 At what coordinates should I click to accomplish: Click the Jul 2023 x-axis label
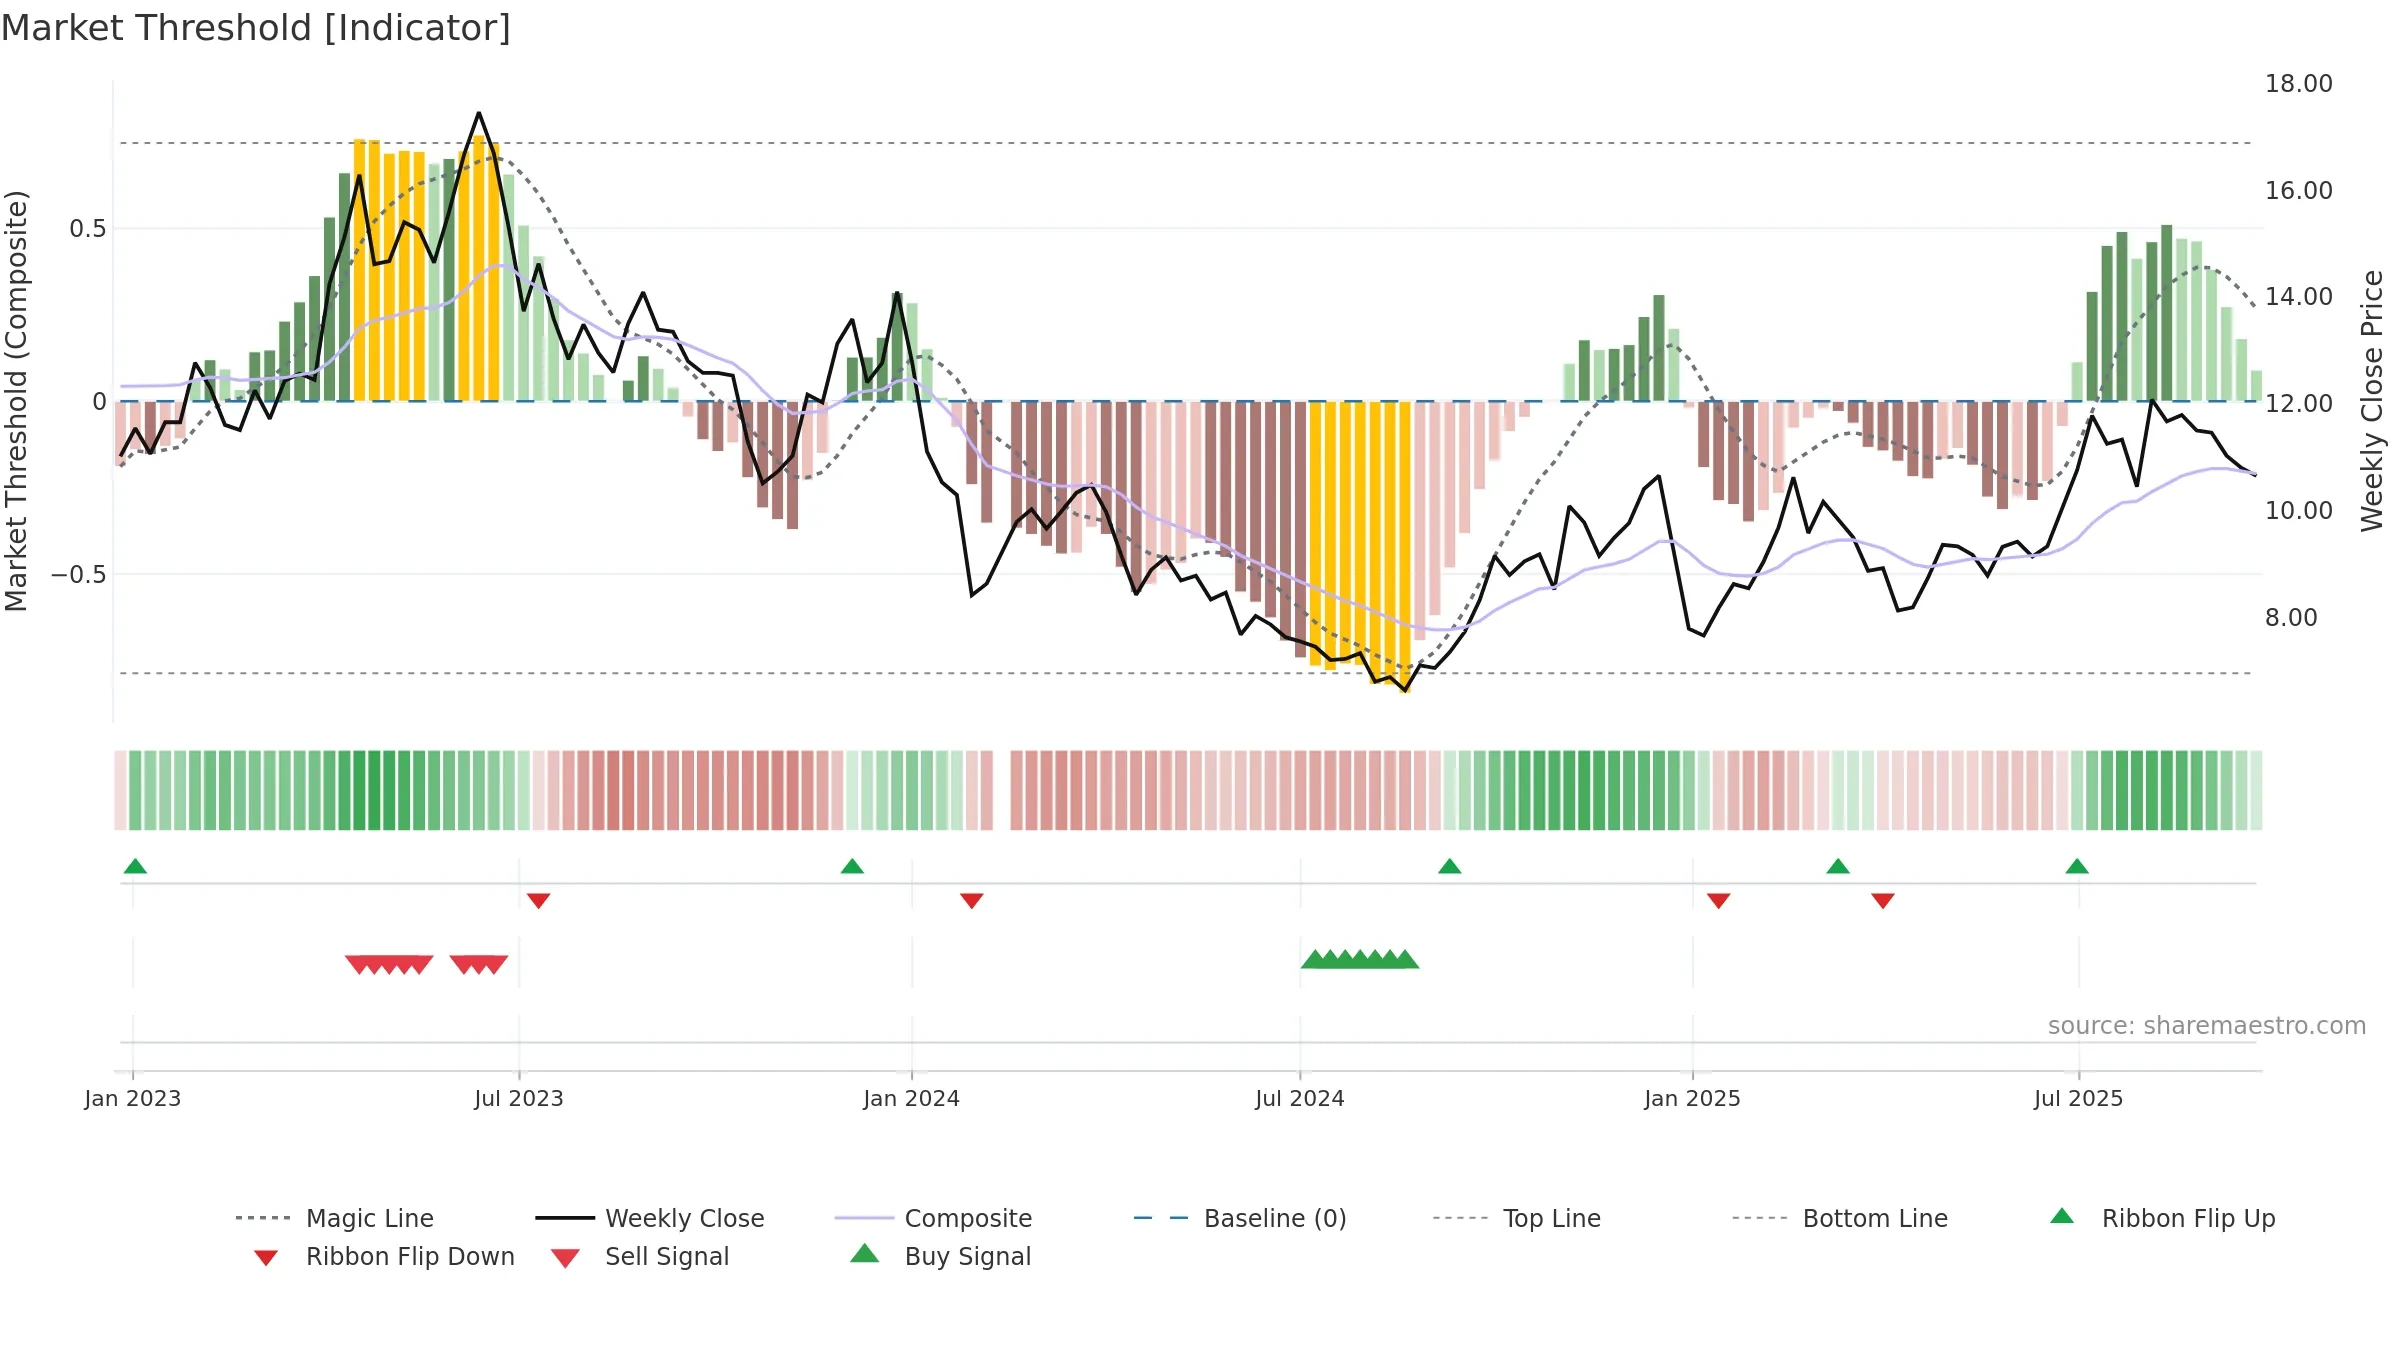tap(519, 1099)
